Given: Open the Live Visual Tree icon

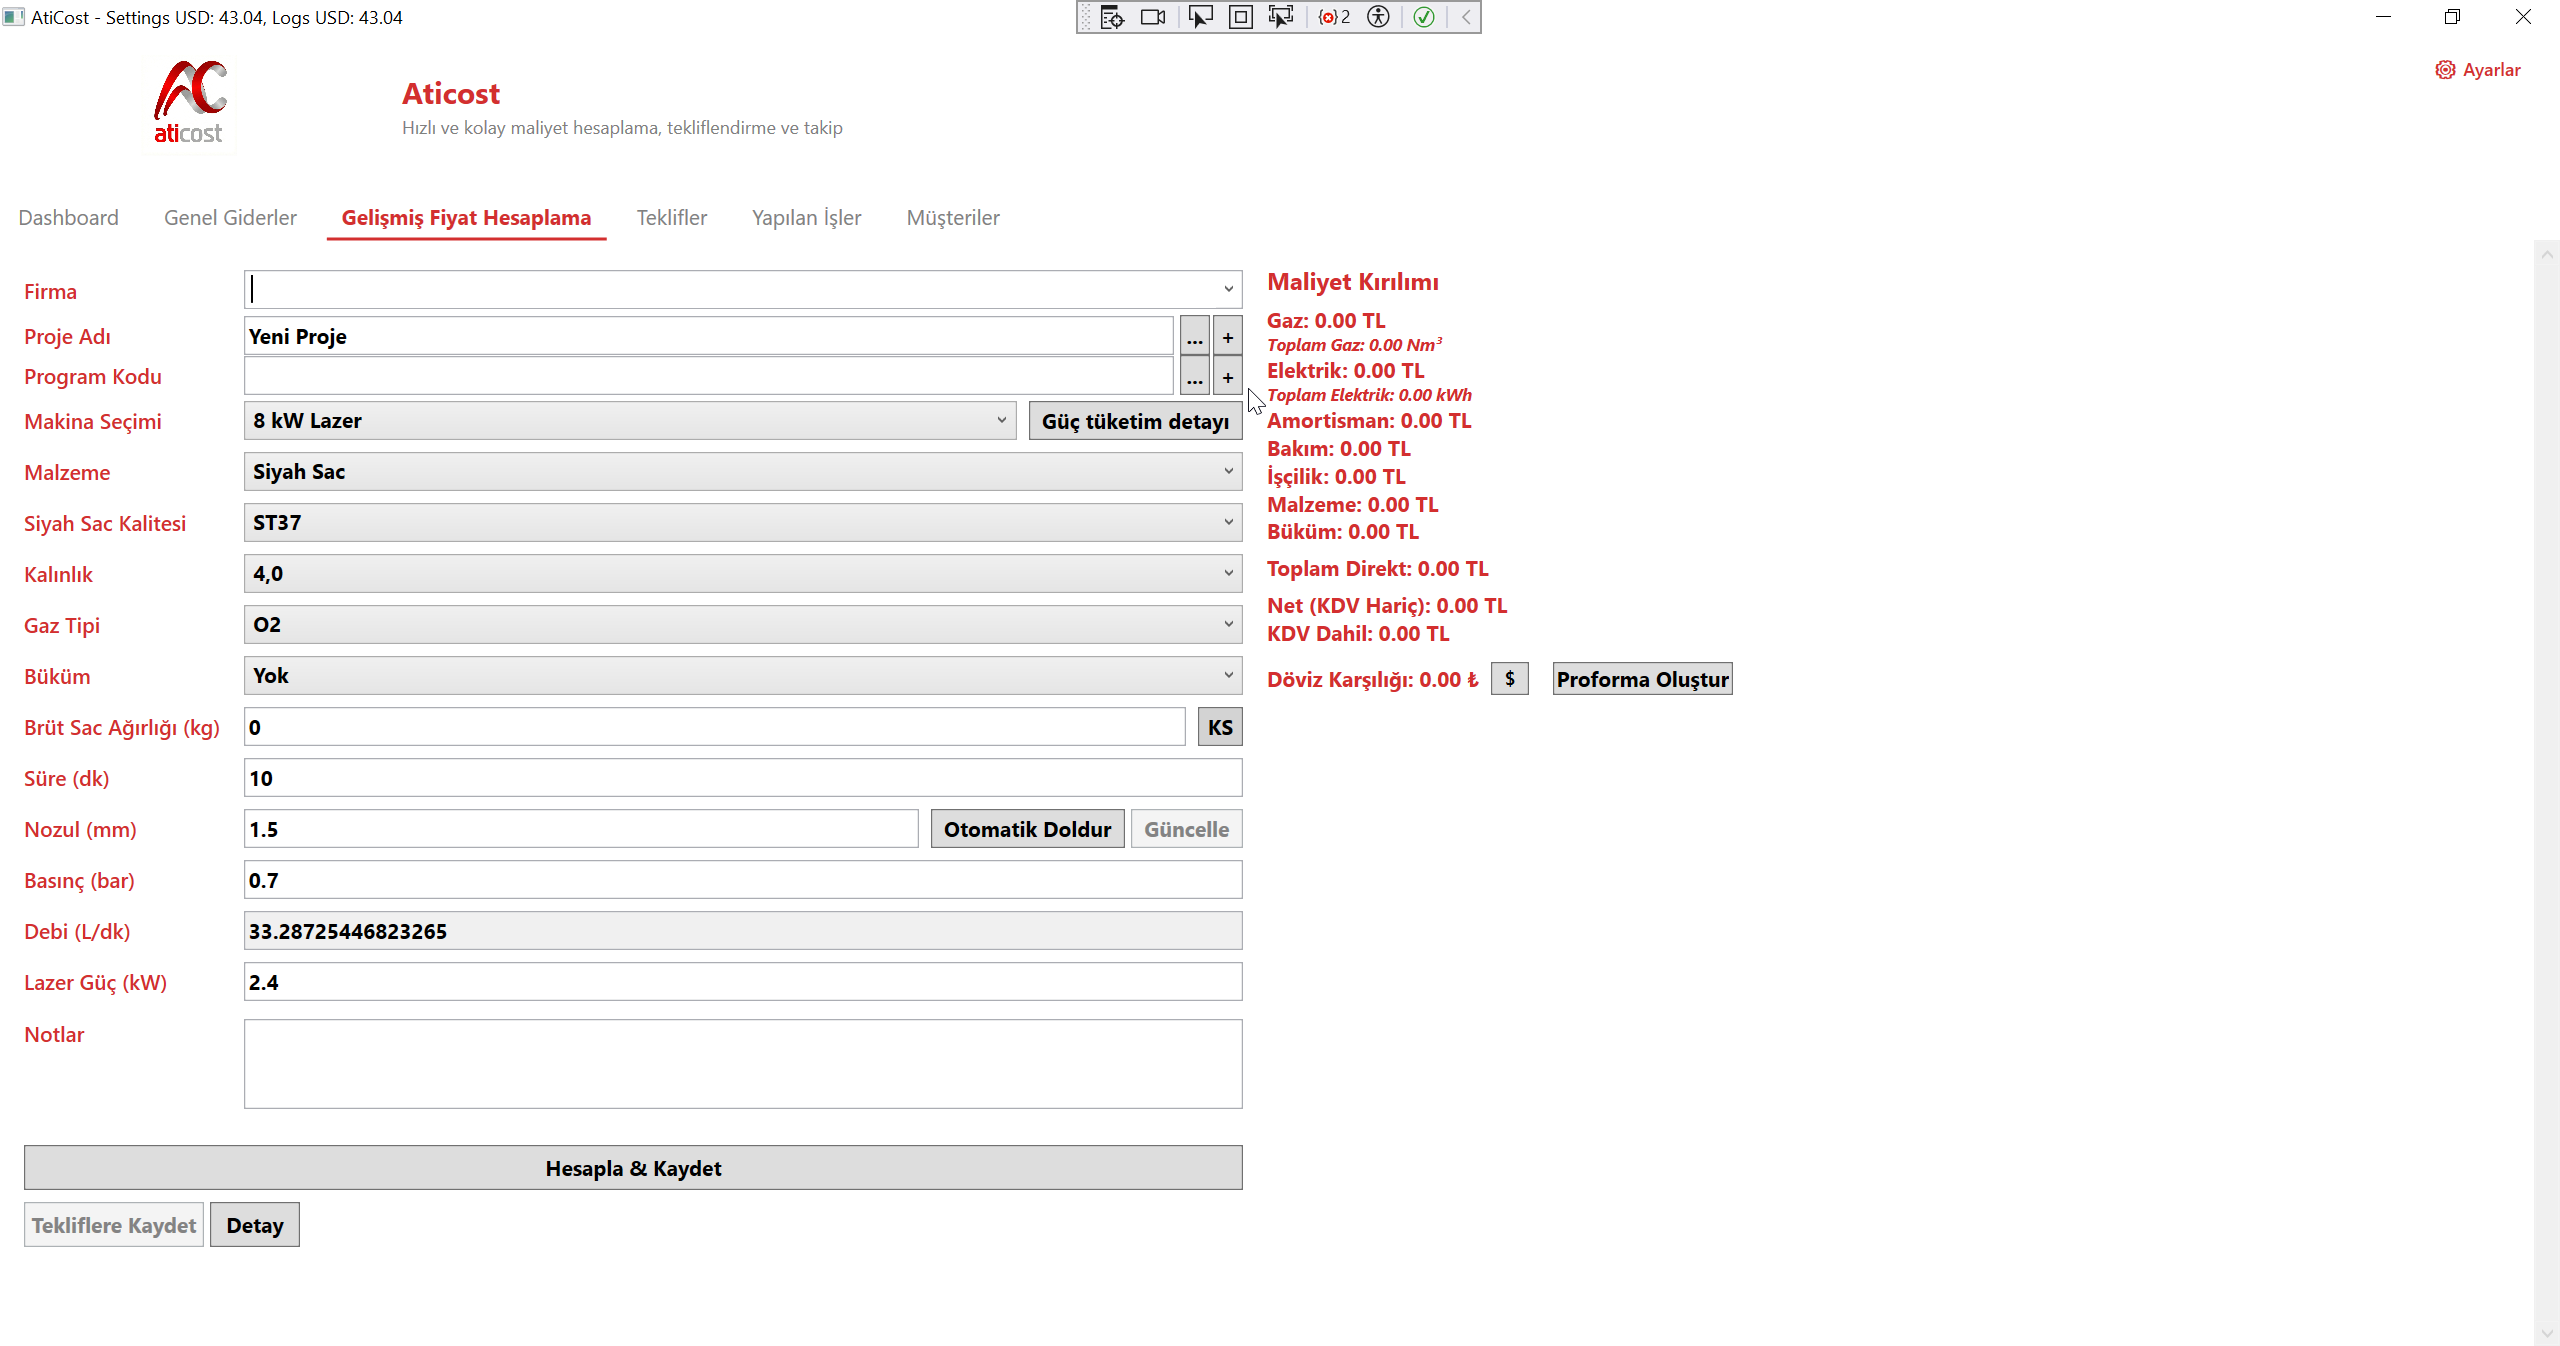Looking at the screenshot, I should [x=1112, y=17].
